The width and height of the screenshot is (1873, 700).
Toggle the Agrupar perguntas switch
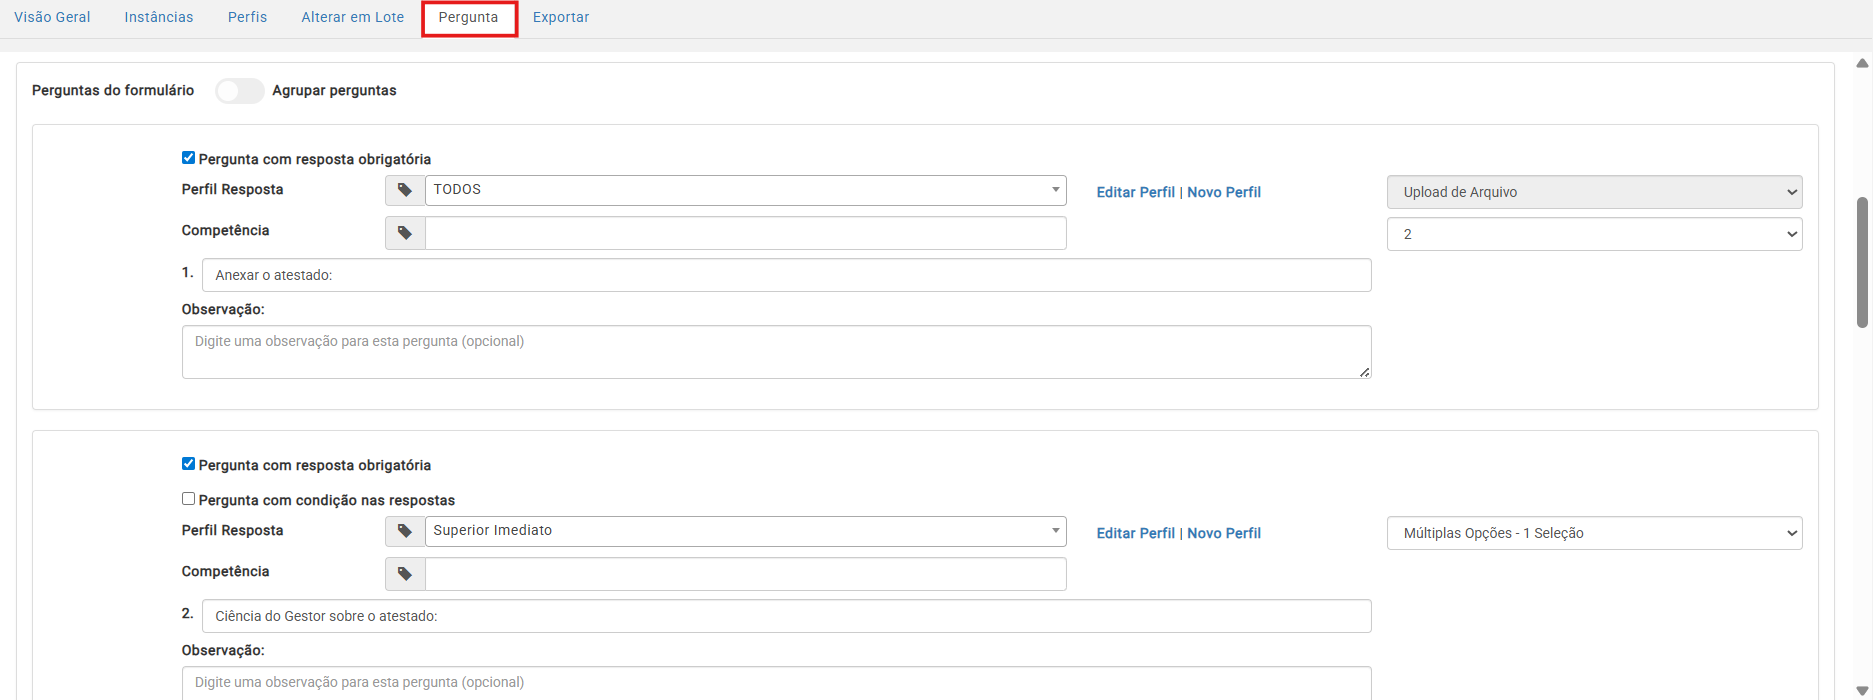click(240, 91)
